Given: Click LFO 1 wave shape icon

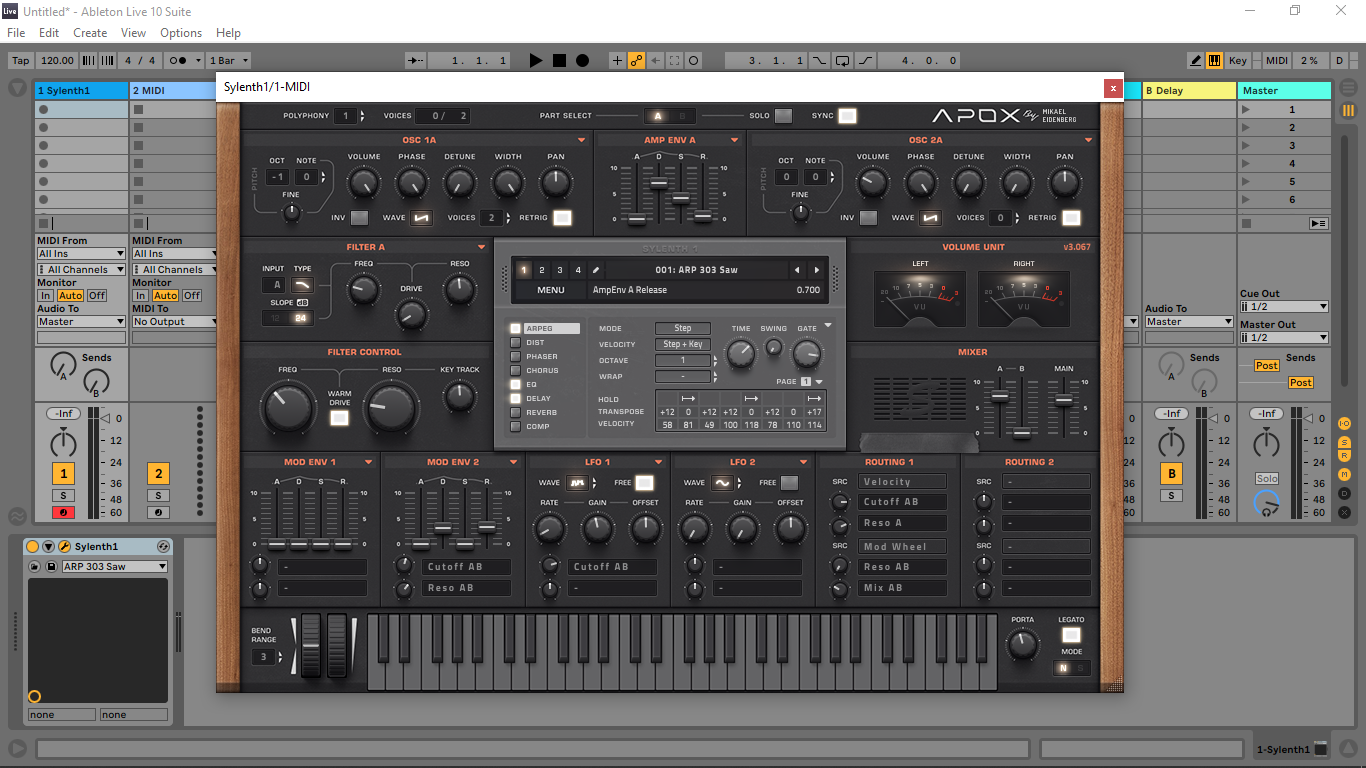Looking at the screenshot, I should click(577, 483).
